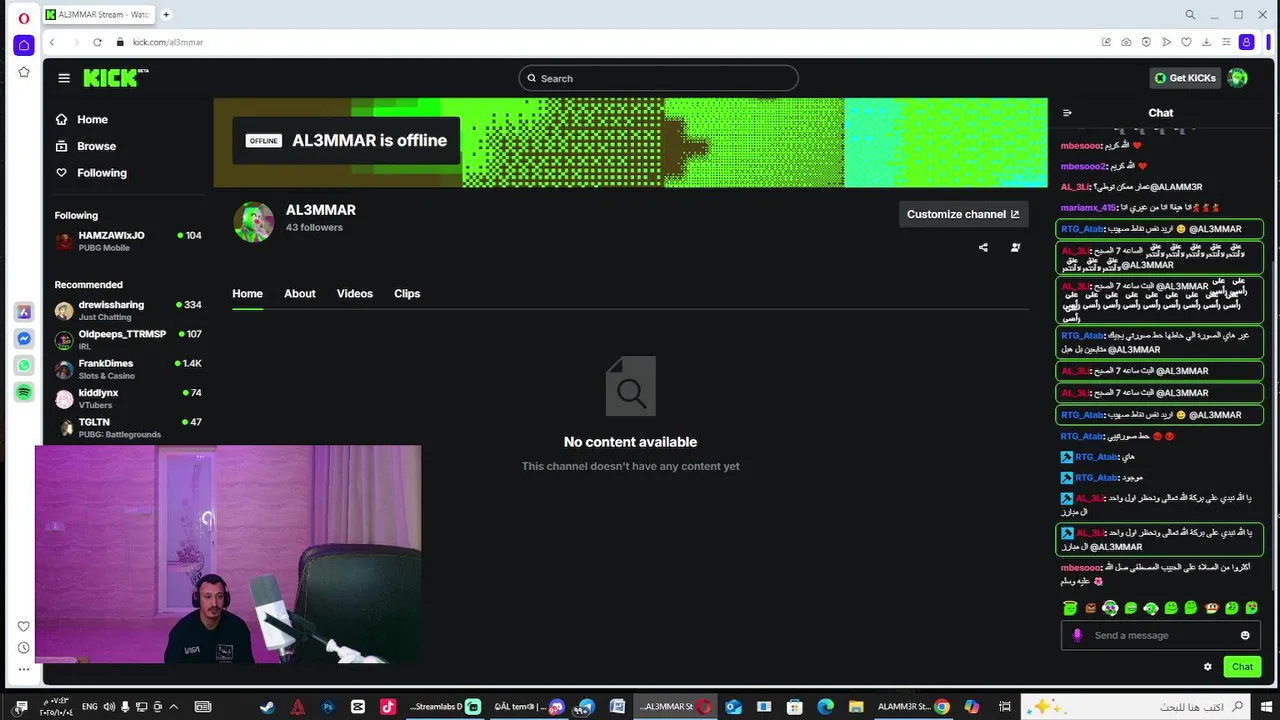The image size is (1280, 720).
Task: Pick the halo green emote in quick emotes
Action: [1070, 608]
